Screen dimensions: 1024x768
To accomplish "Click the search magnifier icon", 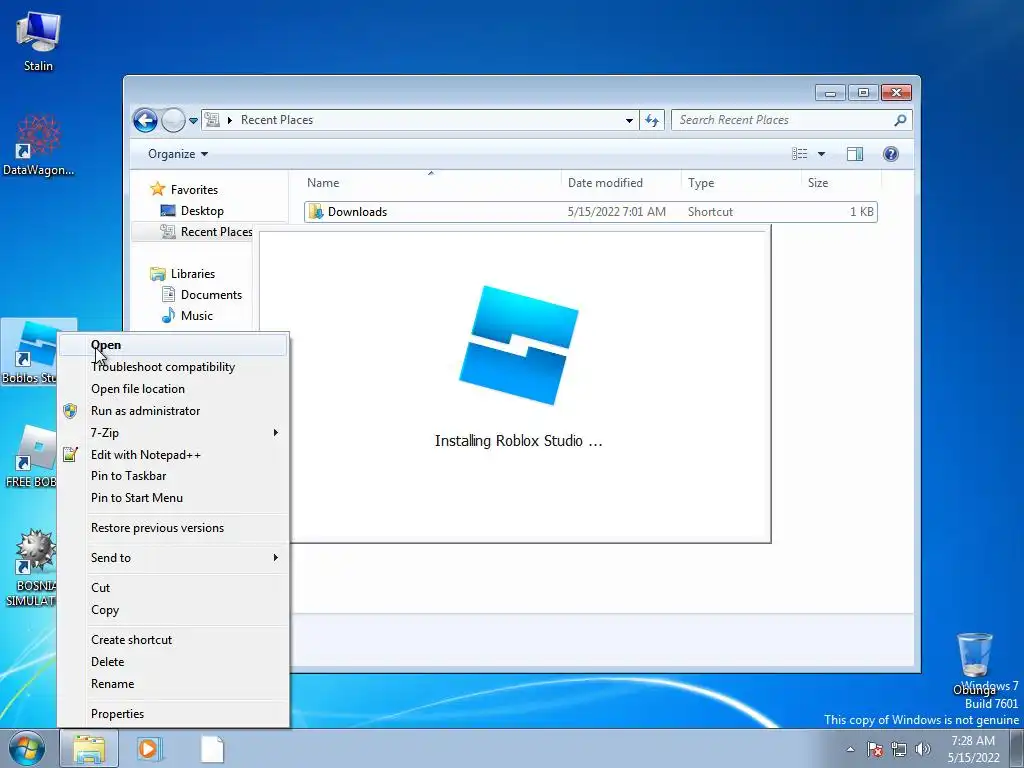I will point(900,120).
